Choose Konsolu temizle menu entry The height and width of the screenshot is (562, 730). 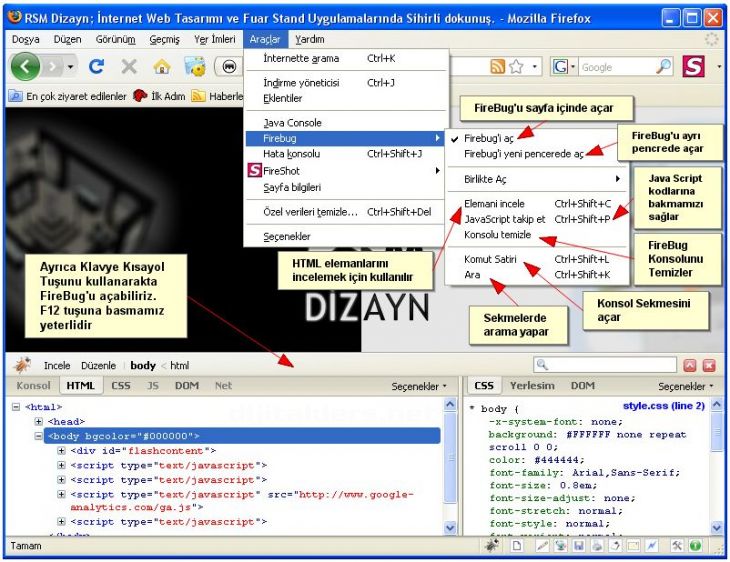tap(538, 234)
